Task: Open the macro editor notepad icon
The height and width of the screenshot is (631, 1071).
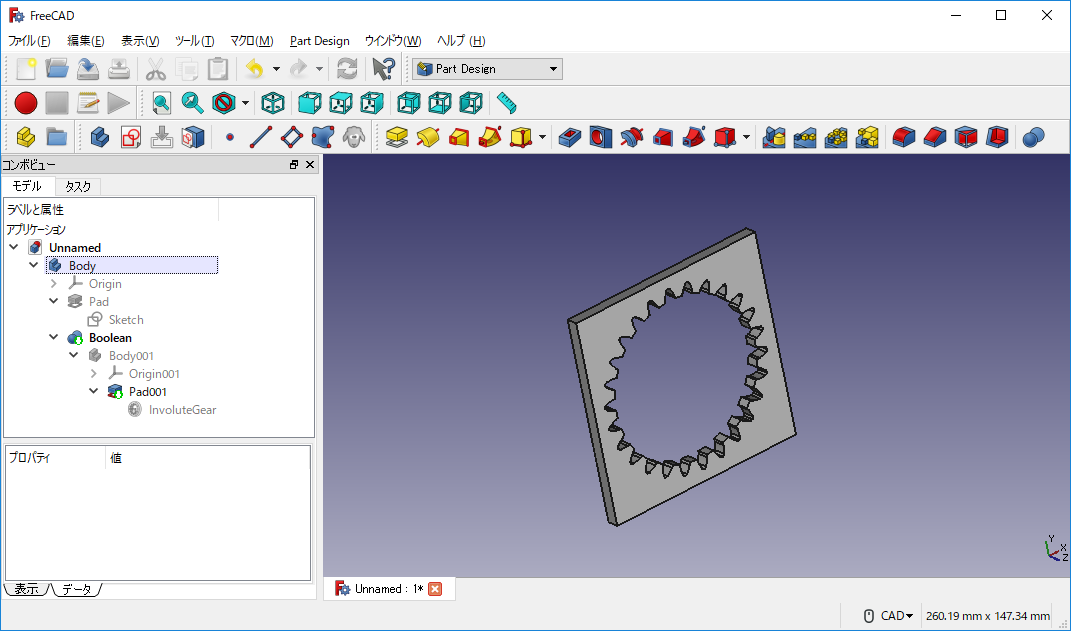Action: click(x=88, y=103)
